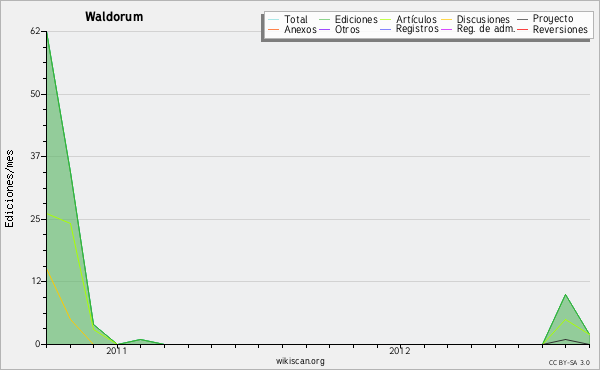Screen dimensions: 600x370
Task: Click the CC BY-SA 3.0 license text
Action: click(569, 362)
